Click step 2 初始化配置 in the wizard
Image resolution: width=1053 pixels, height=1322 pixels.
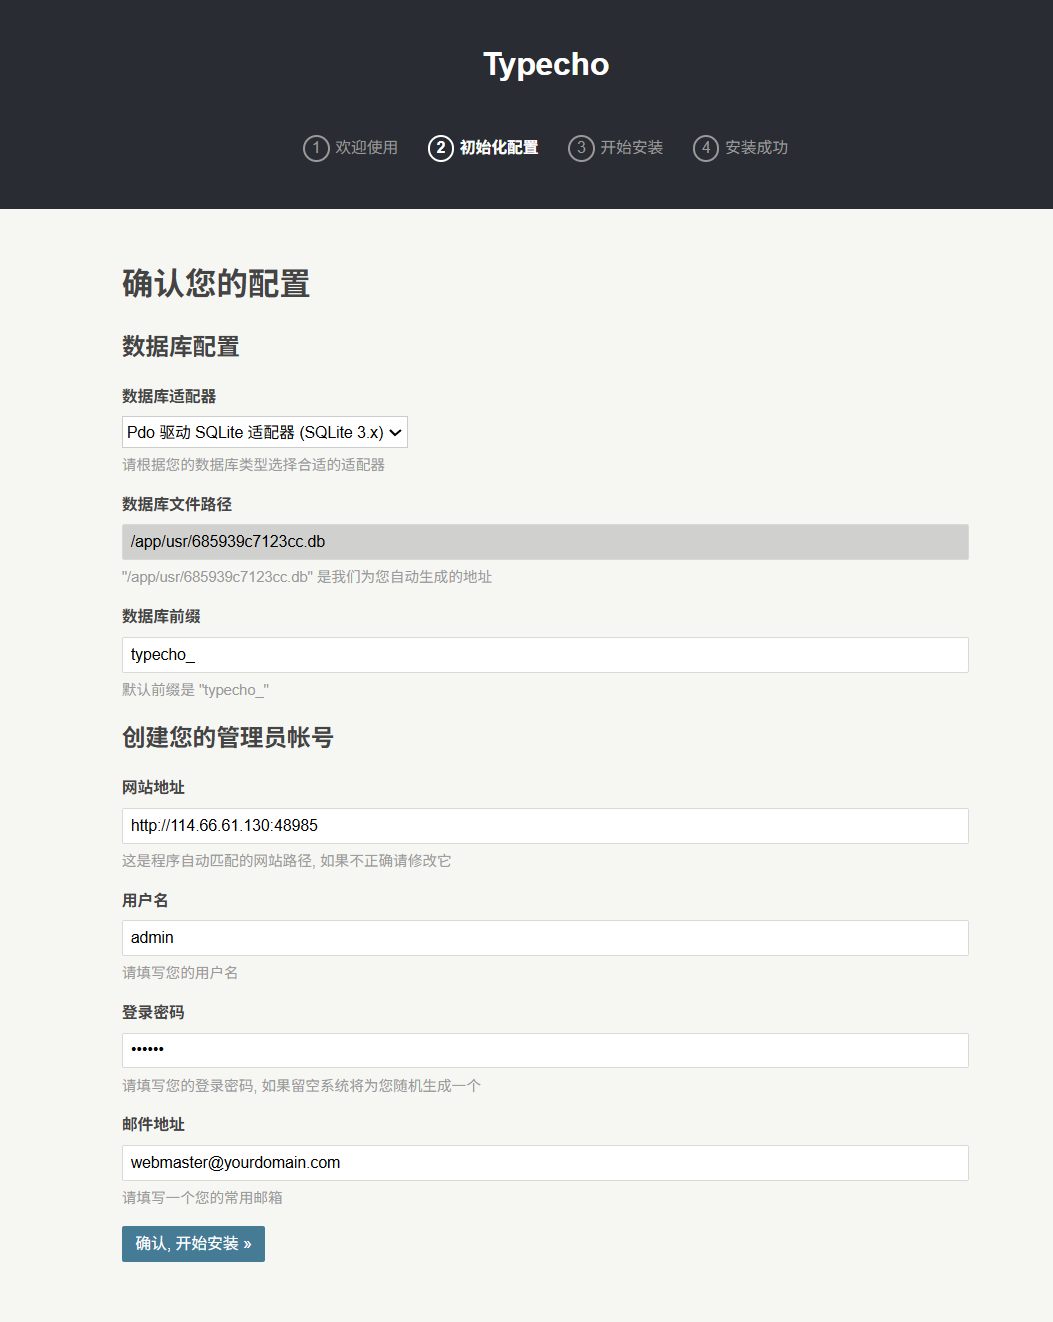[484, 148]
